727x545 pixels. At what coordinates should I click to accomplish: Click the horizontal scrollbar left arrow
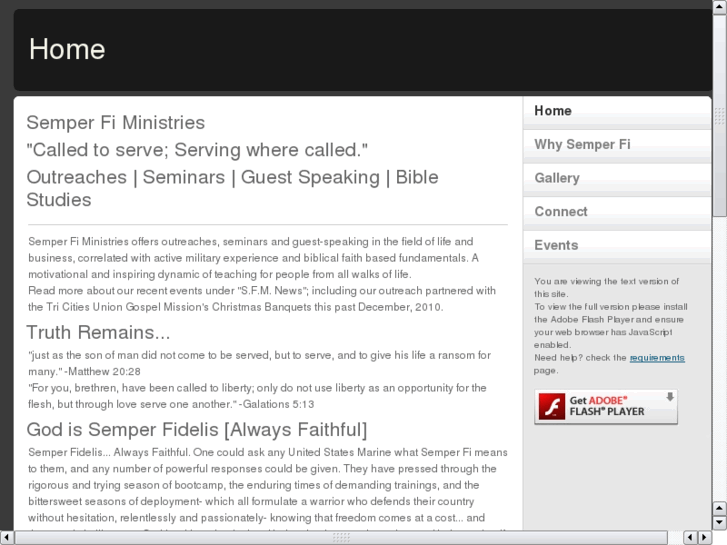(5, 538)
